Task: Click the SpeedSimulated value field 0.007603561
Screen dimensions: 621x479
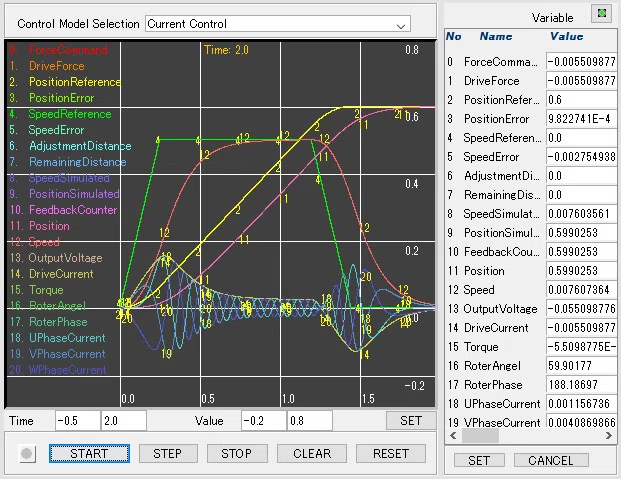Action: 581,214
